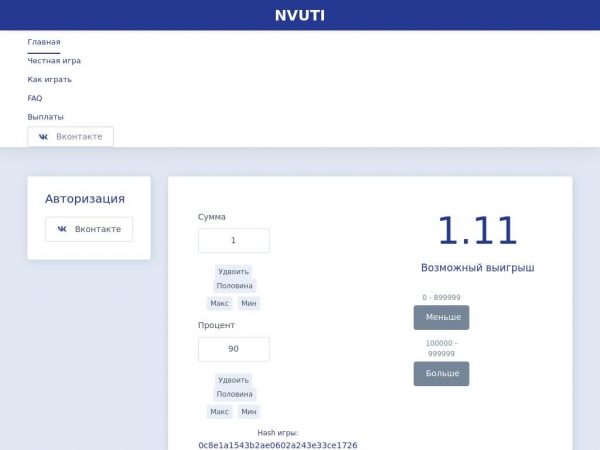
Task: Focus the Процент input field
Action: [x=233, y=349]
